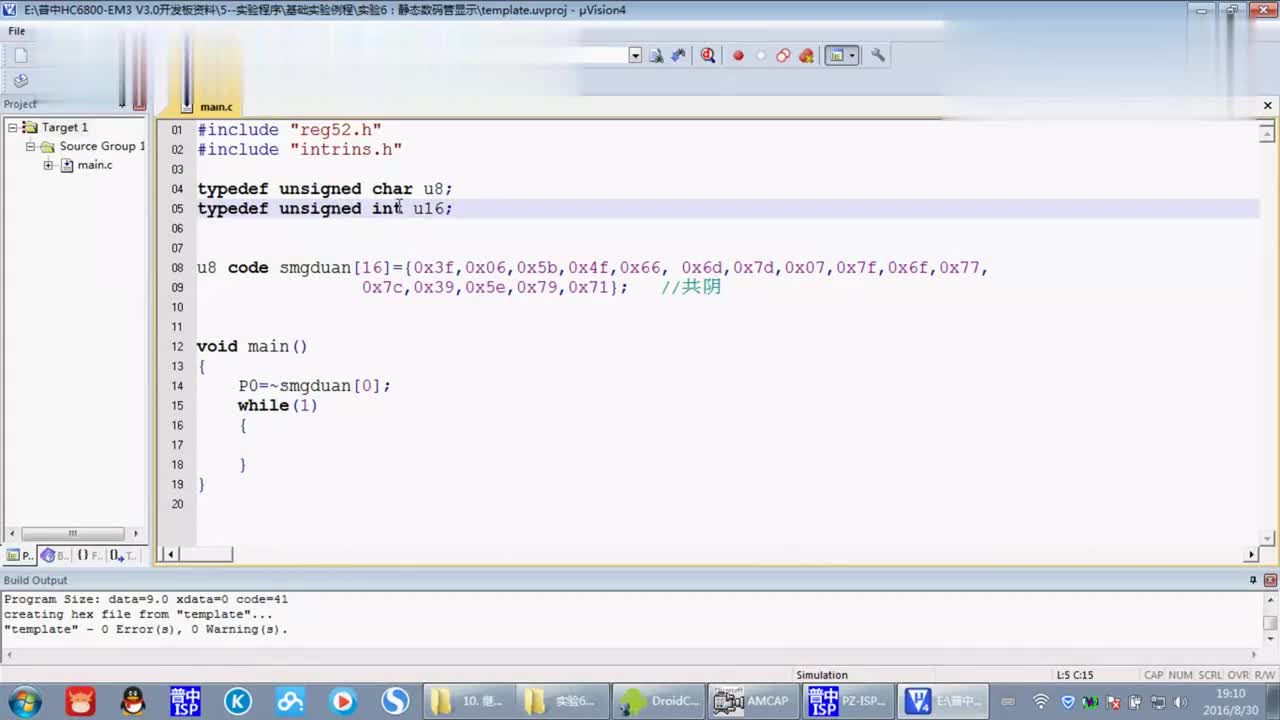Screen dimensions: 1280x720
Task: Click the Simulation status bar entry
Action: point(821,675)
